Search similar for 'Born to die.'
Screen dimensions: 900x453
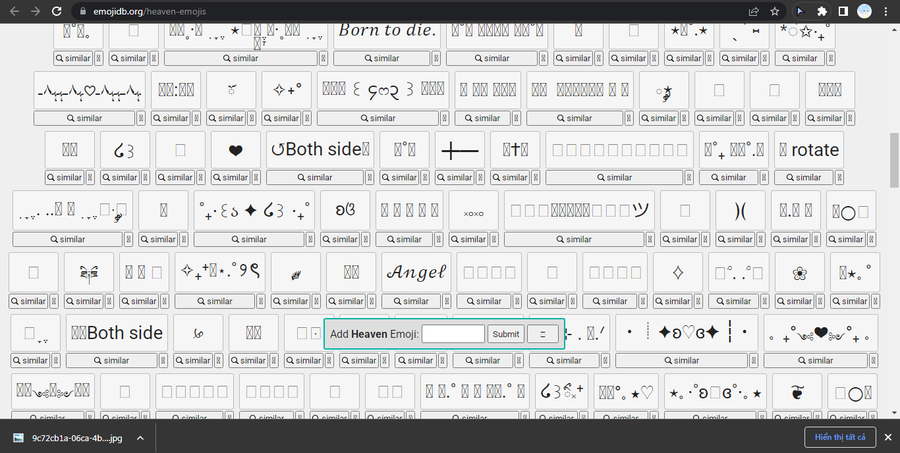(x=382, y=58)
